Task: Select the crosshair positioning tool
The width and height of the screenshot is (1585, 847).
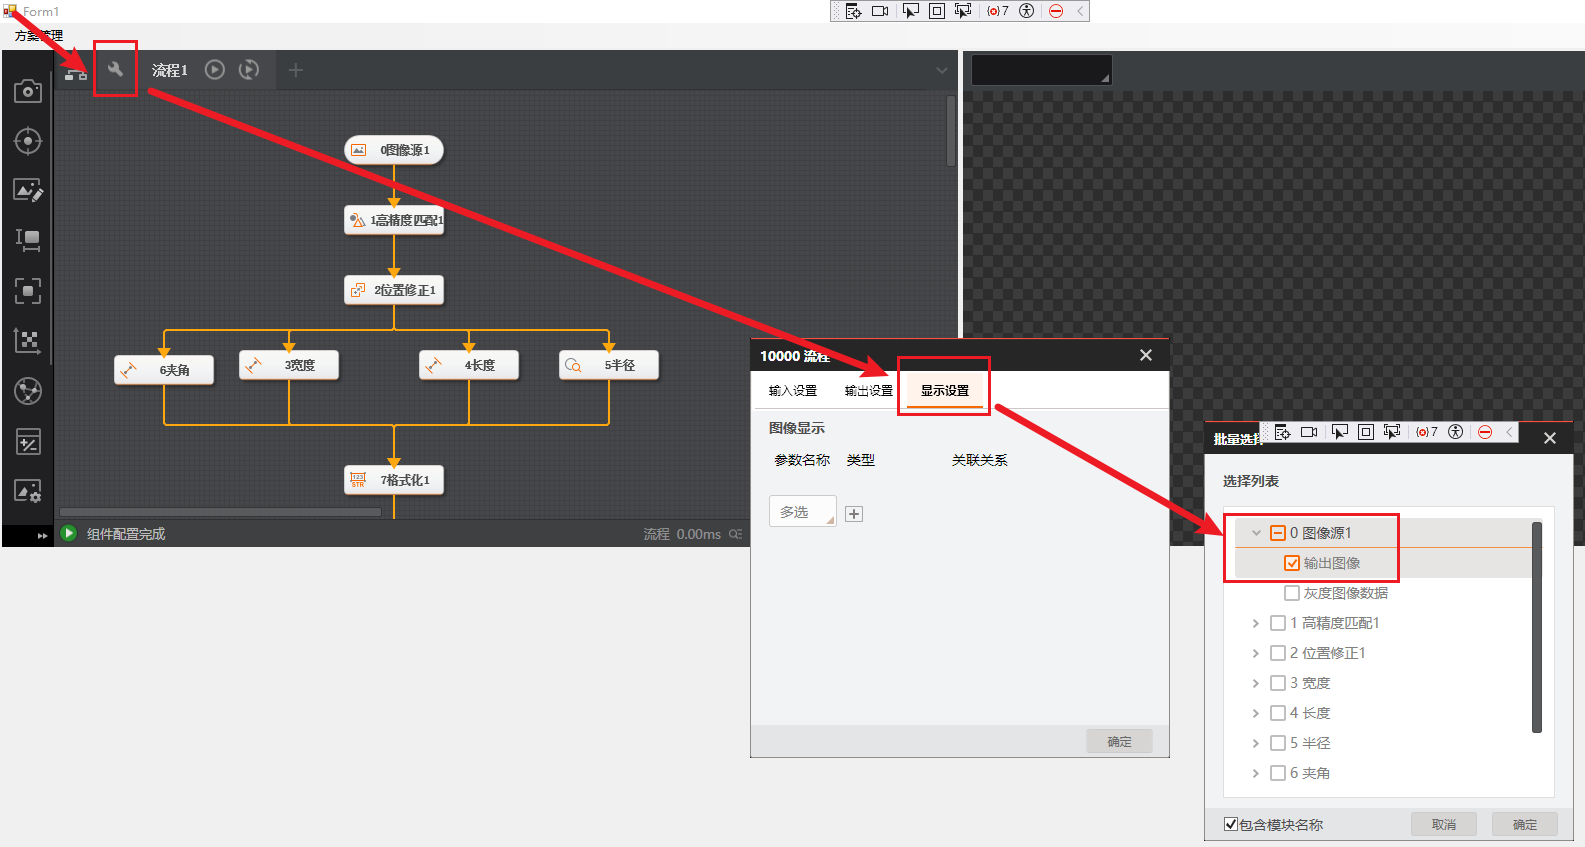Action: click(28, 141)
